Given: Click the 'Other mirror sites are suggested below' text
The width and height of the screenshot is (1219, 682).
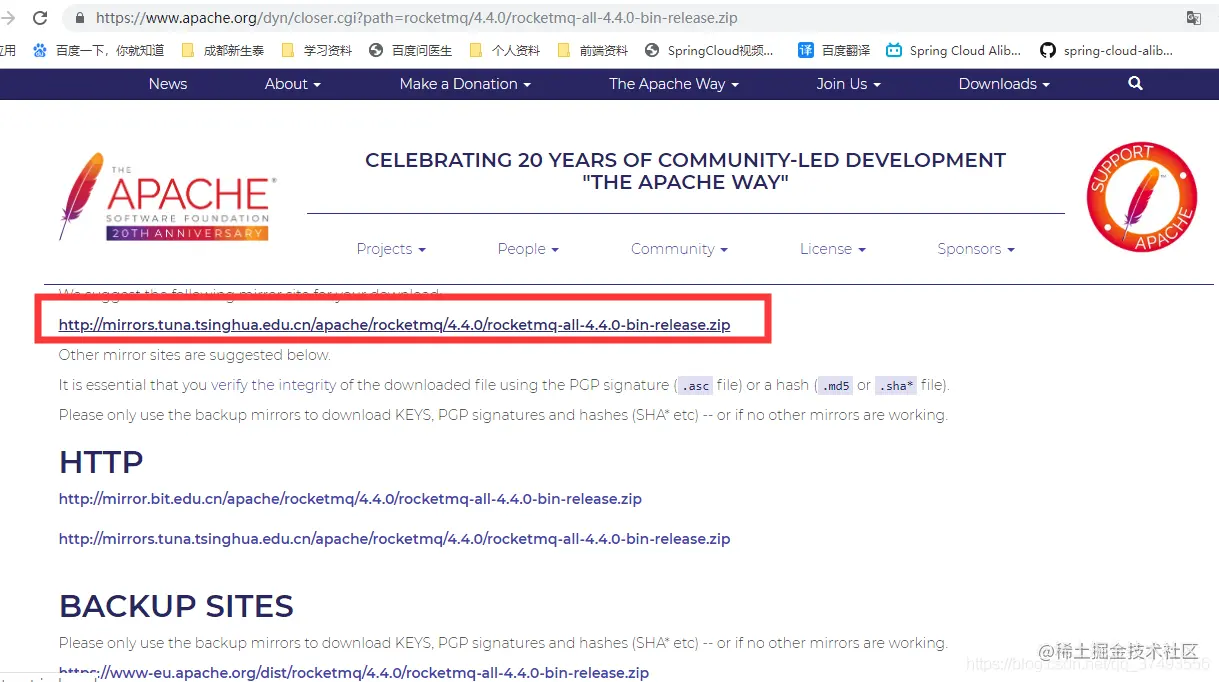Looking at the screenshot, I should (195, 355).
